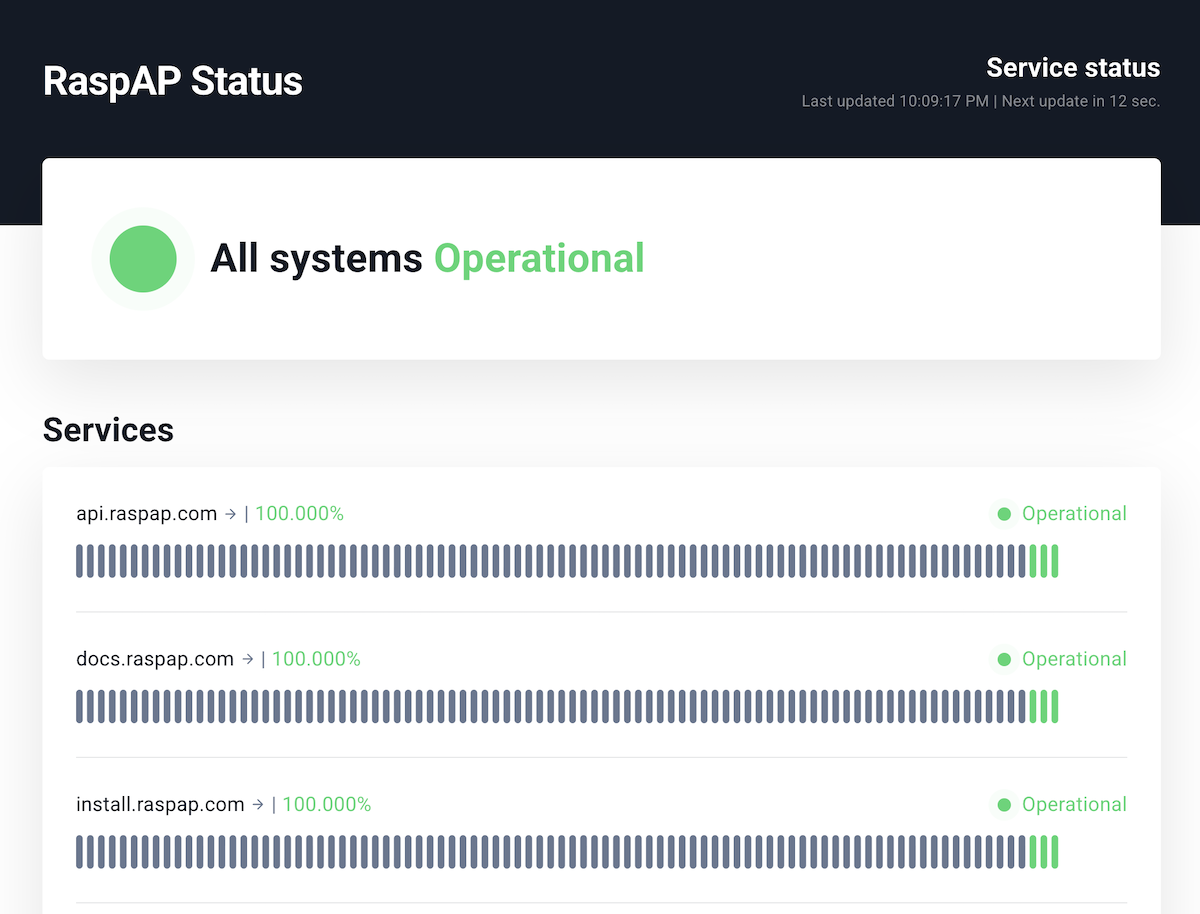Open the install.raspap.com service link
This screenshot has width=1200, height=914.
point(161,804)
